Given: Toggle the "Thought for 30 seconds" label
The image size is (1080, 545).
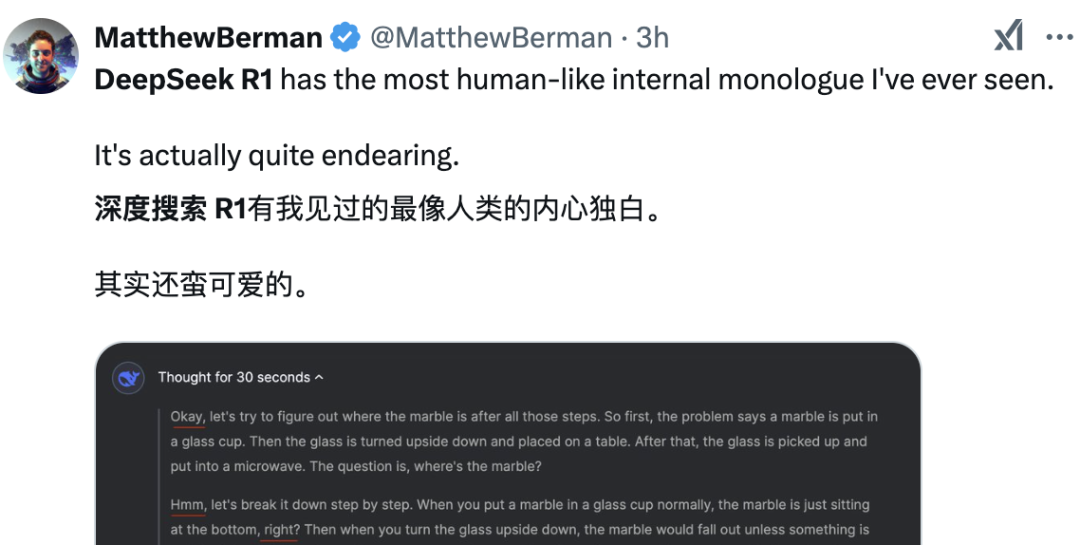Looking at the screenshot, I should click(x=234, y=378).
